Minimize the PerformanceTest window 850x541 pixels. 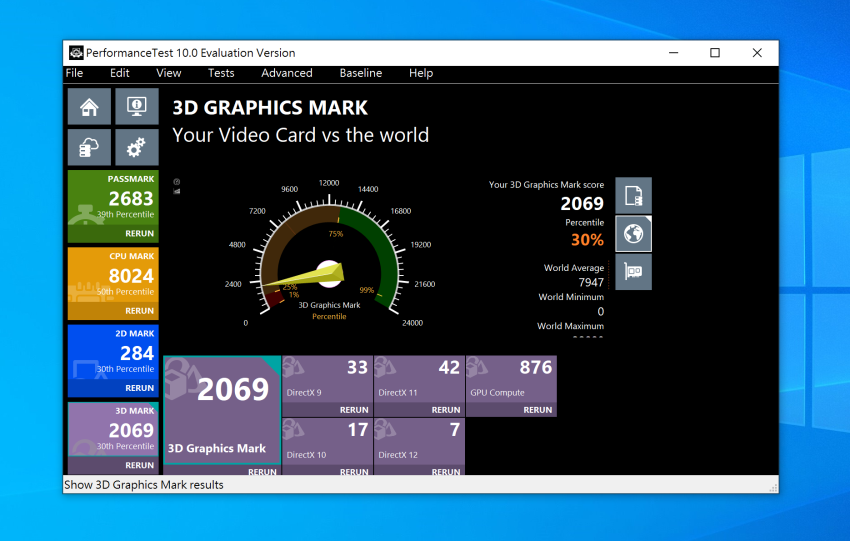(x=673, y=53)
